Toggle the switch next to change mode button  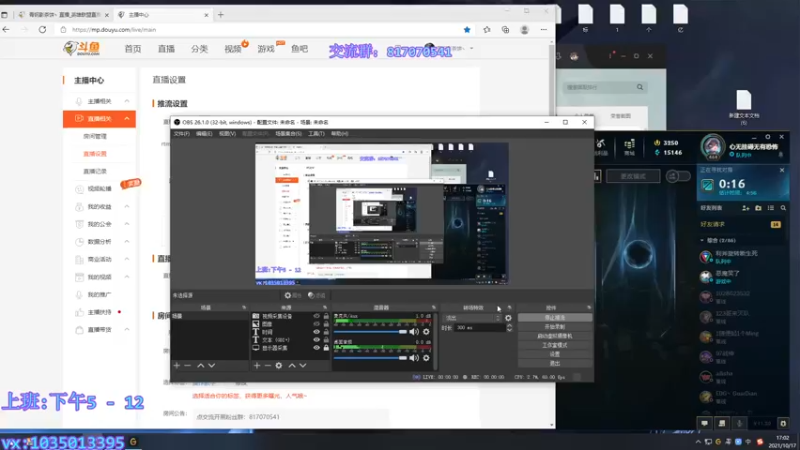678,176
